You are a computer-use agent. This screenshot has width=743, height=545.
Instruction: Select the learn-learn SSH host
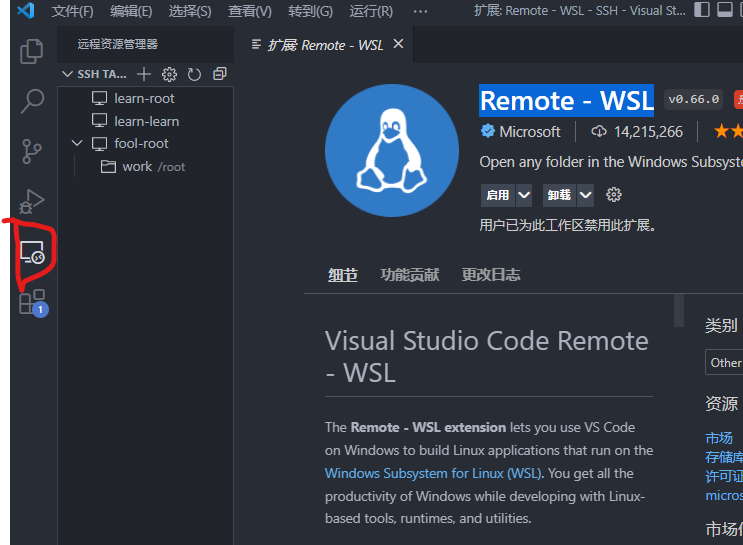pyautogui.click(x=145, y=121)
